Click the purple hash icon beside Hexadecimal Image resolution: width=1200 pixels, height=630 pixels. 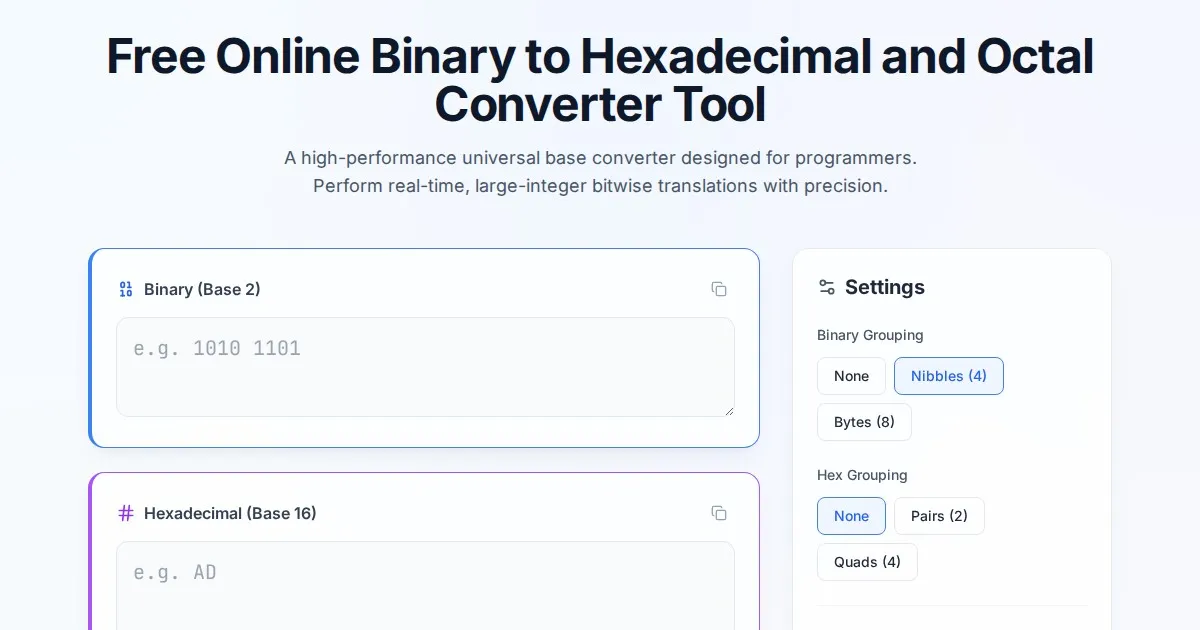(126, 513)
